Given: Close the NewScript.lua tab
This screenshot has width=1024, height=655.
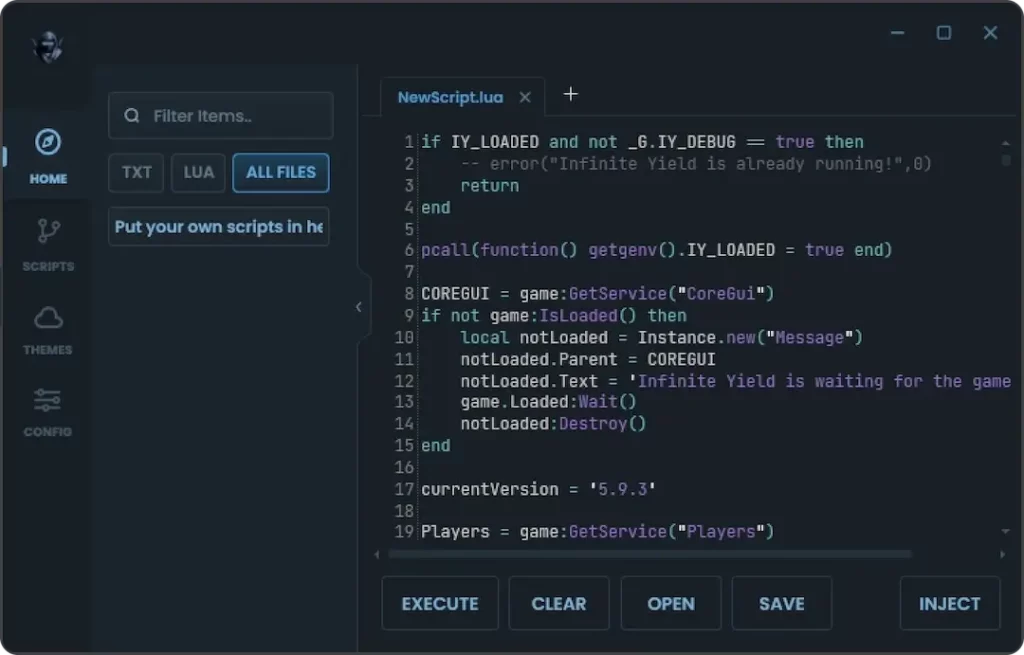Looking at the screenshot, I should (x=525, y=97).
